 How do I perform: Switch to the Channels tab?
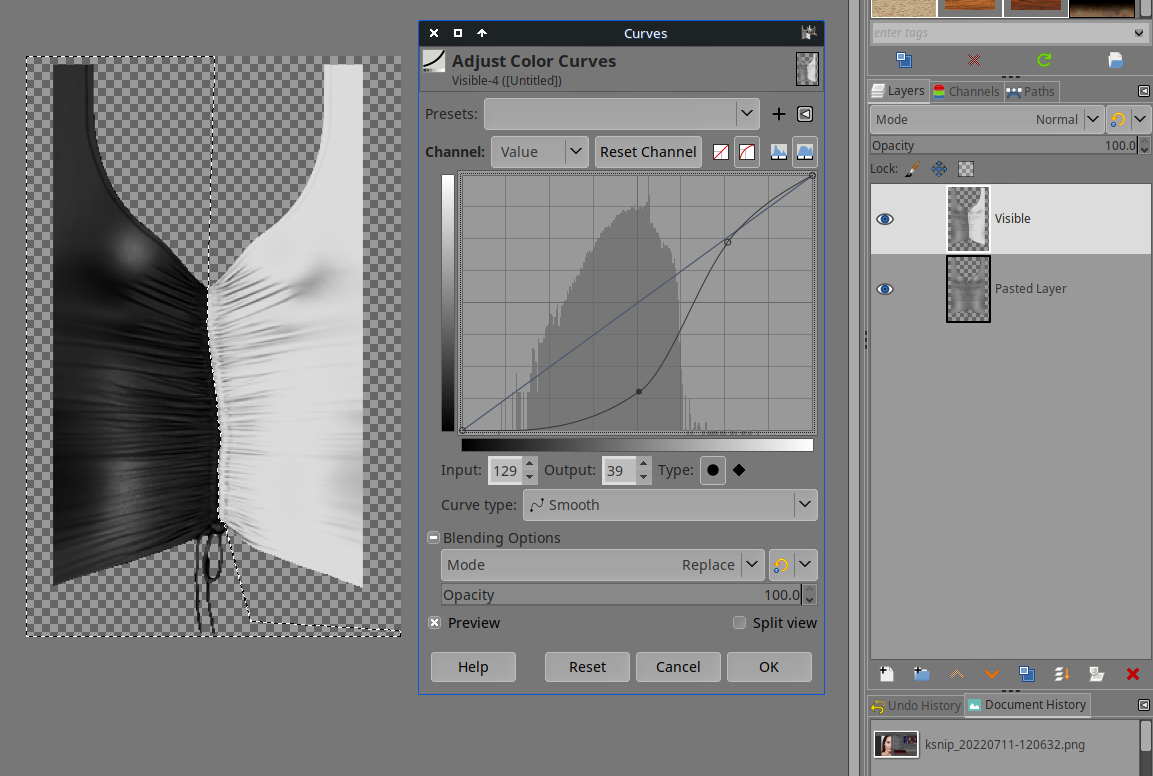click(x=965, y=91)
